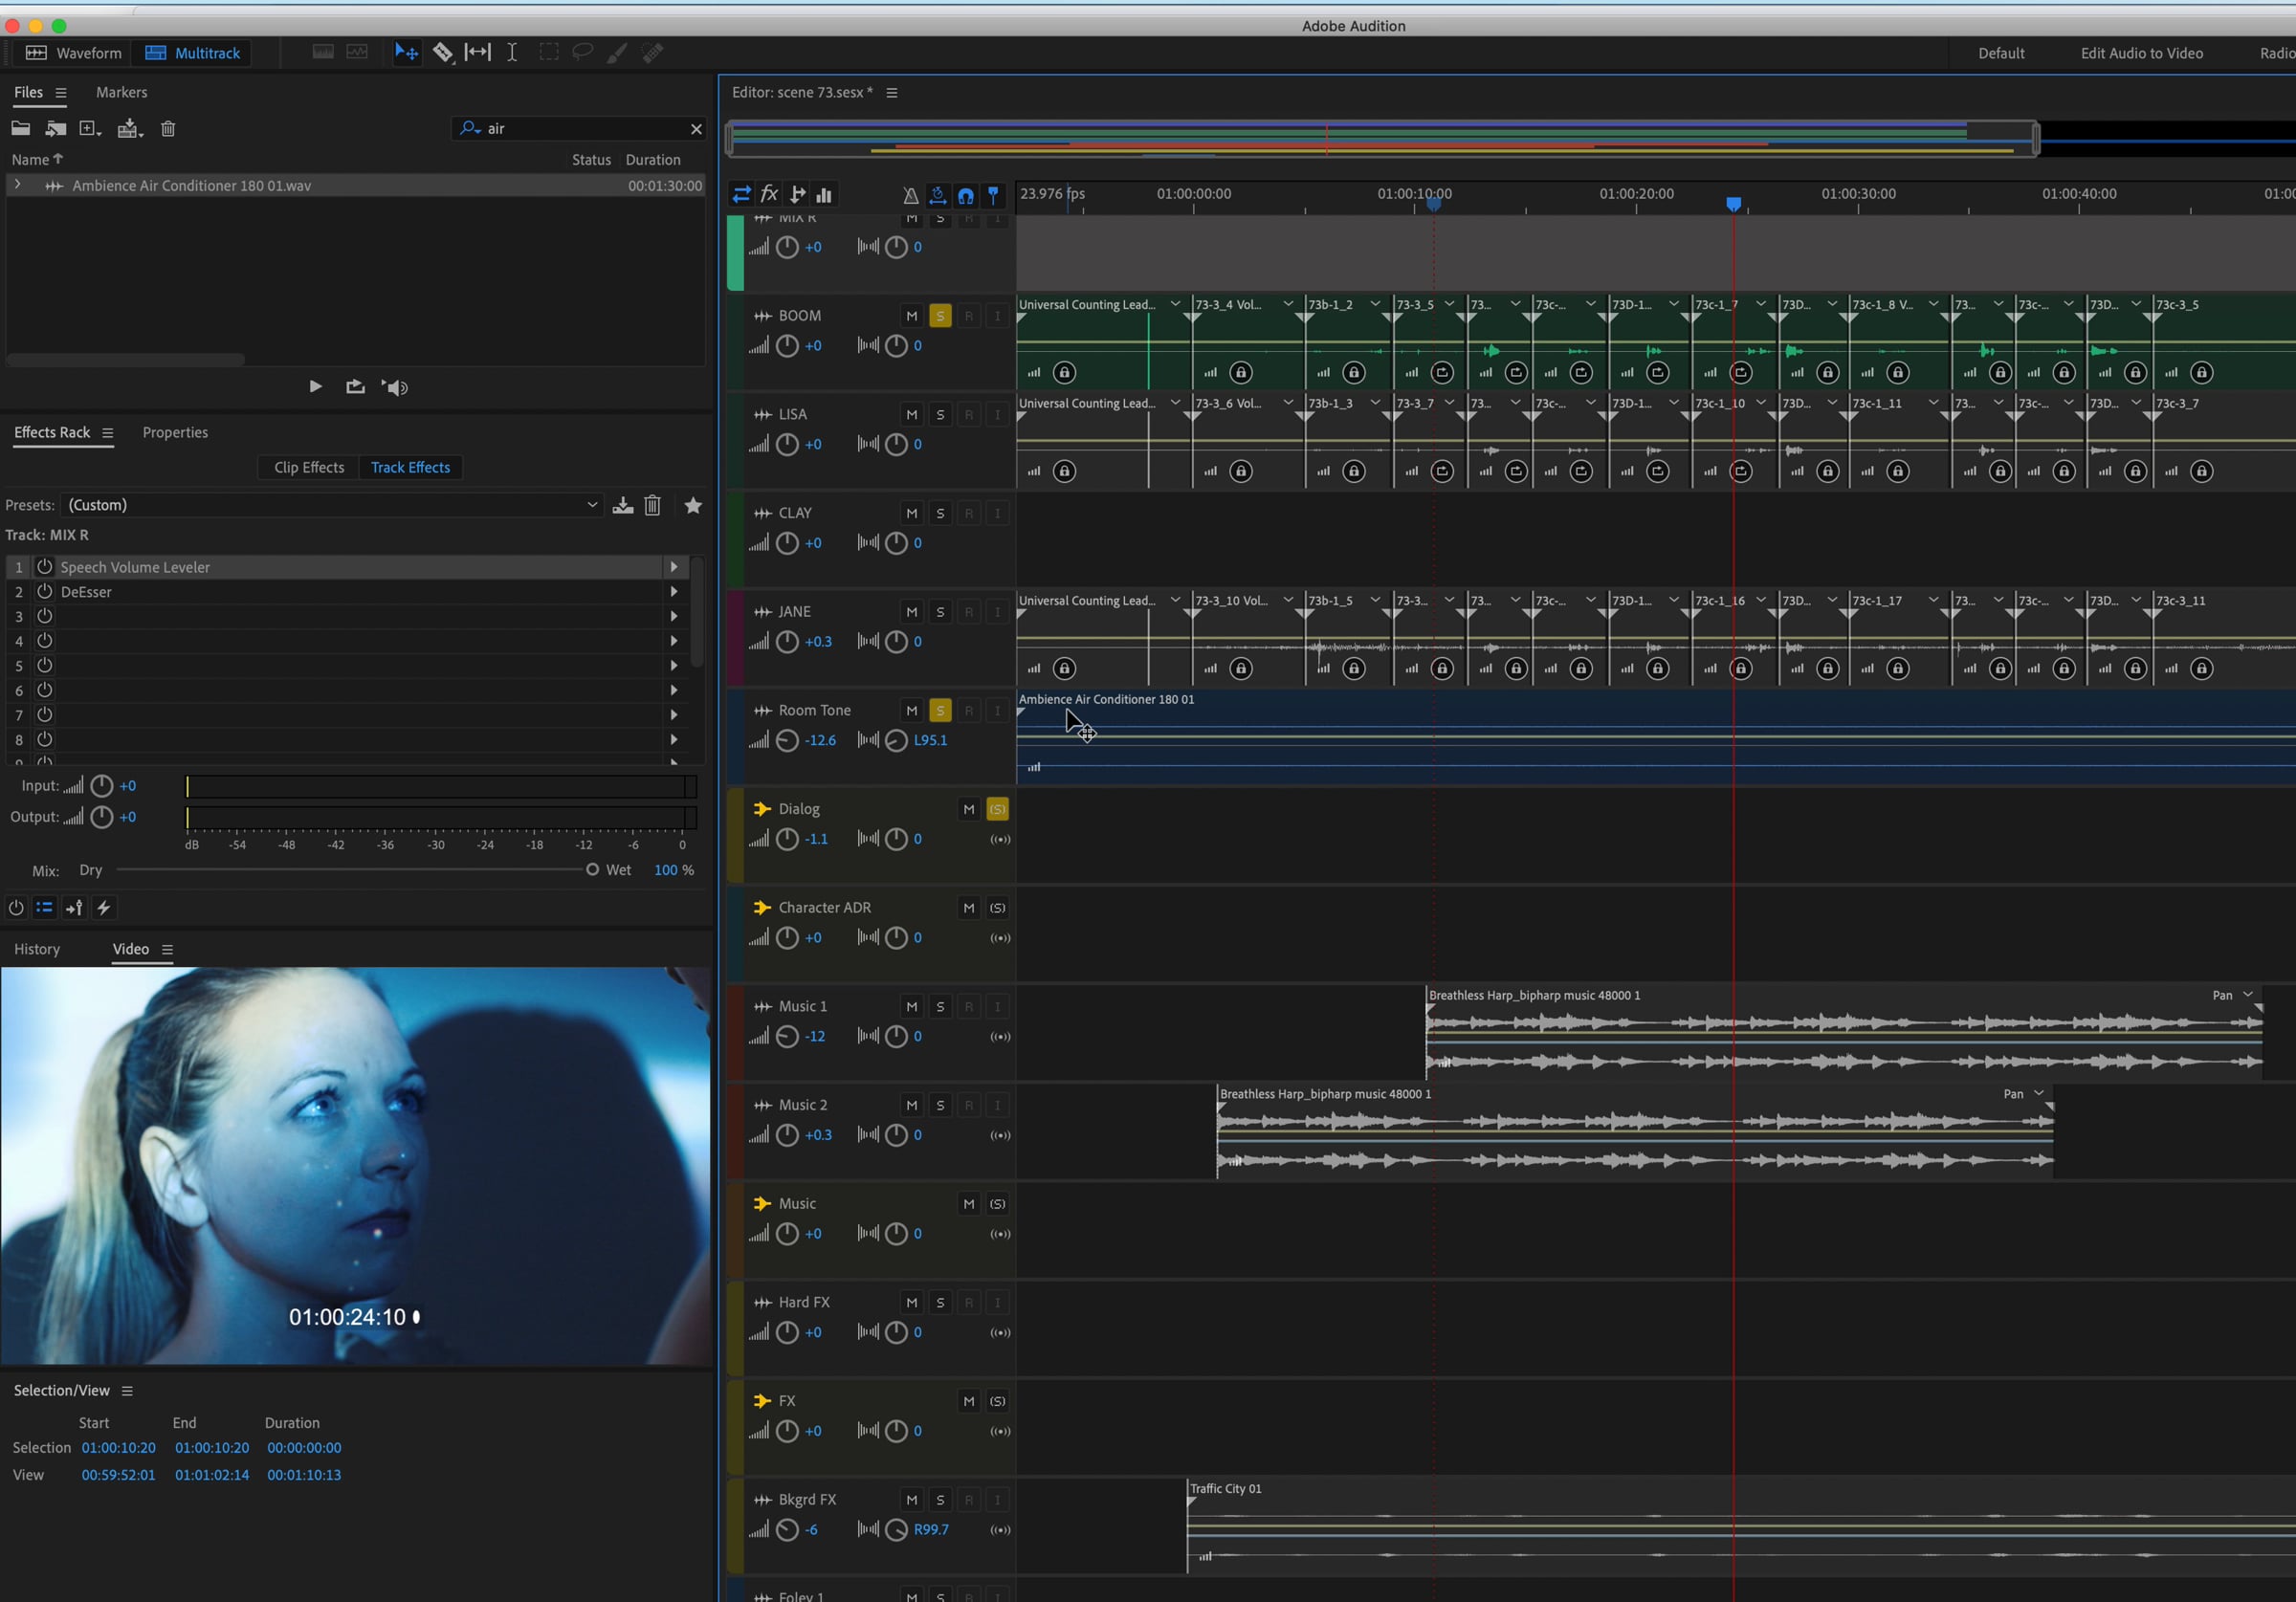Show the fx track controls
The width and height of the screenshot is (2296, 1602).
[769, 195]
